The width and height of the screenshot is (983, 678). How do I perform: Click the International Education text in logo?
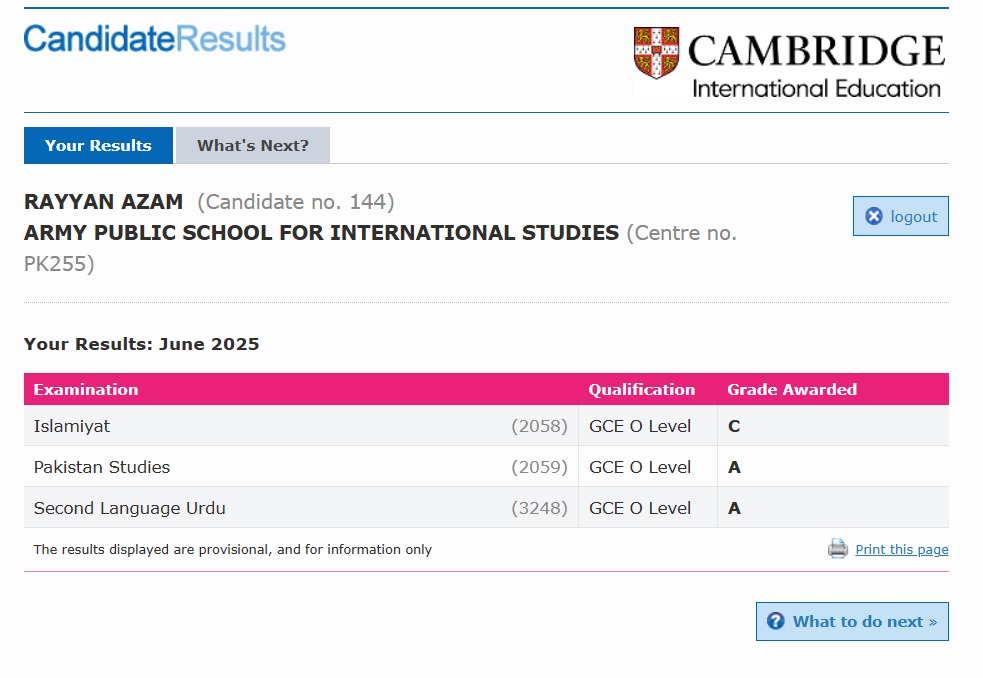816,88
